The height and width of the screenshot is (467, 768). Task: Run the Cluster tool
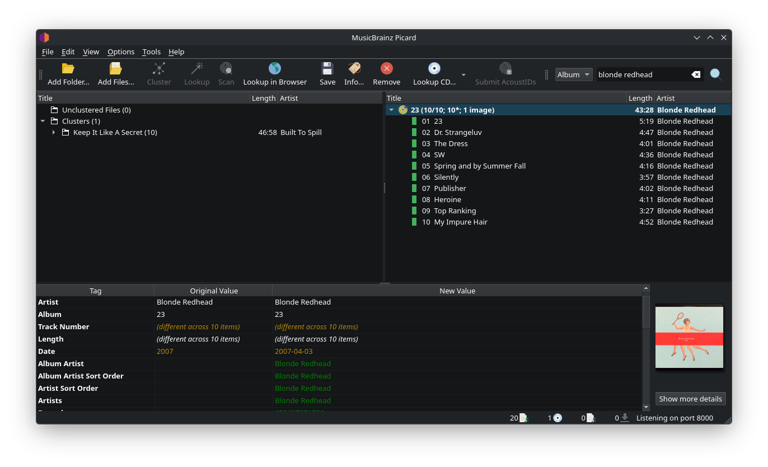pyautogui.click(x=159, y=74)
